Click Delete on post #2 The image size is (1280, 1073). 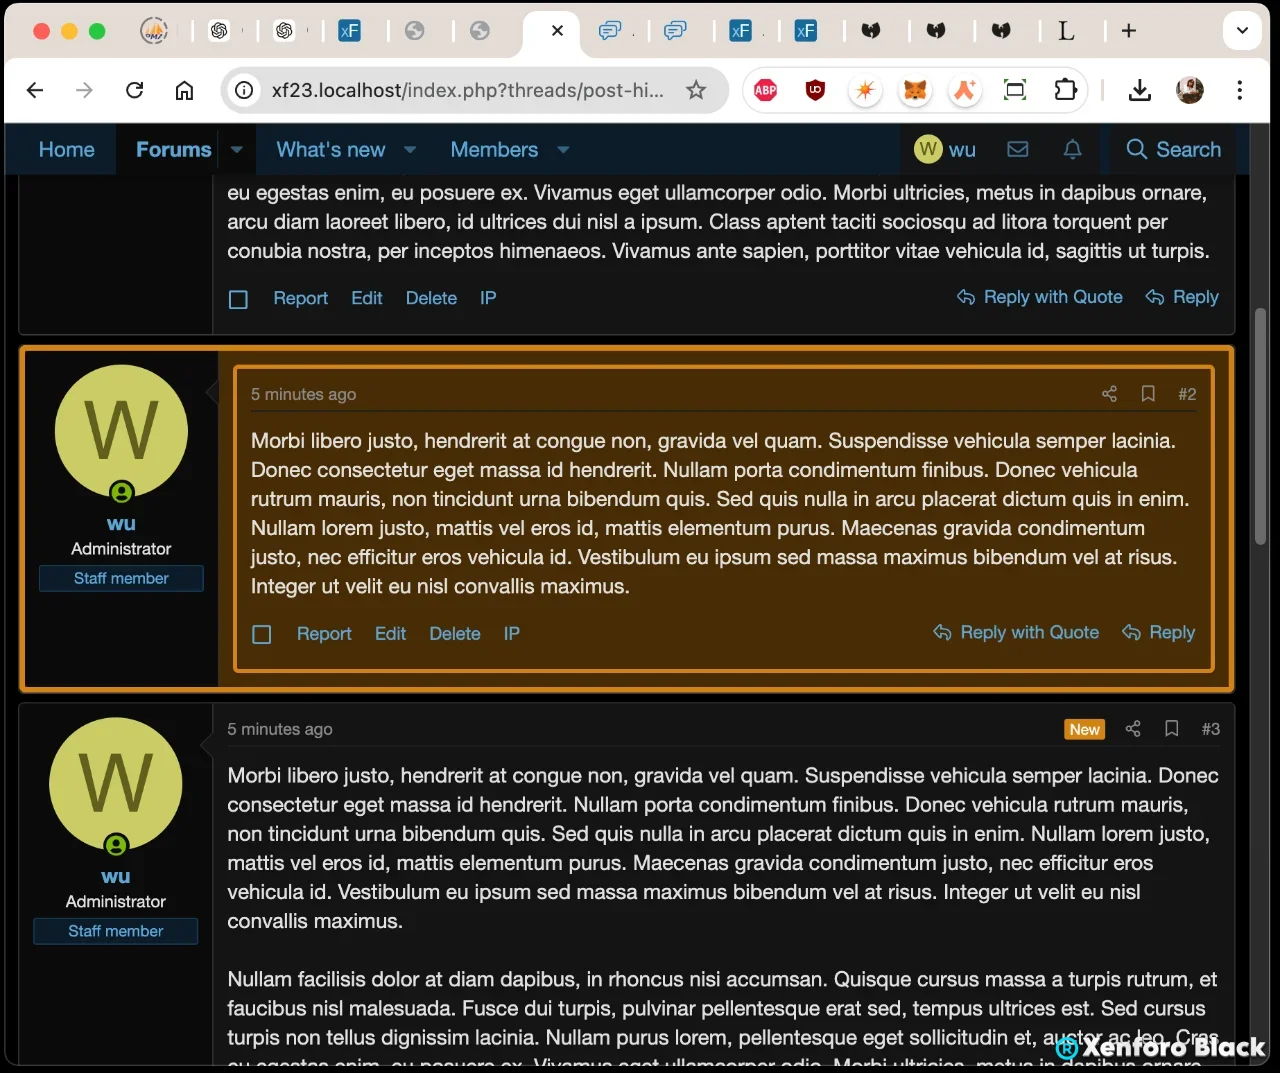tap(455, 634)
